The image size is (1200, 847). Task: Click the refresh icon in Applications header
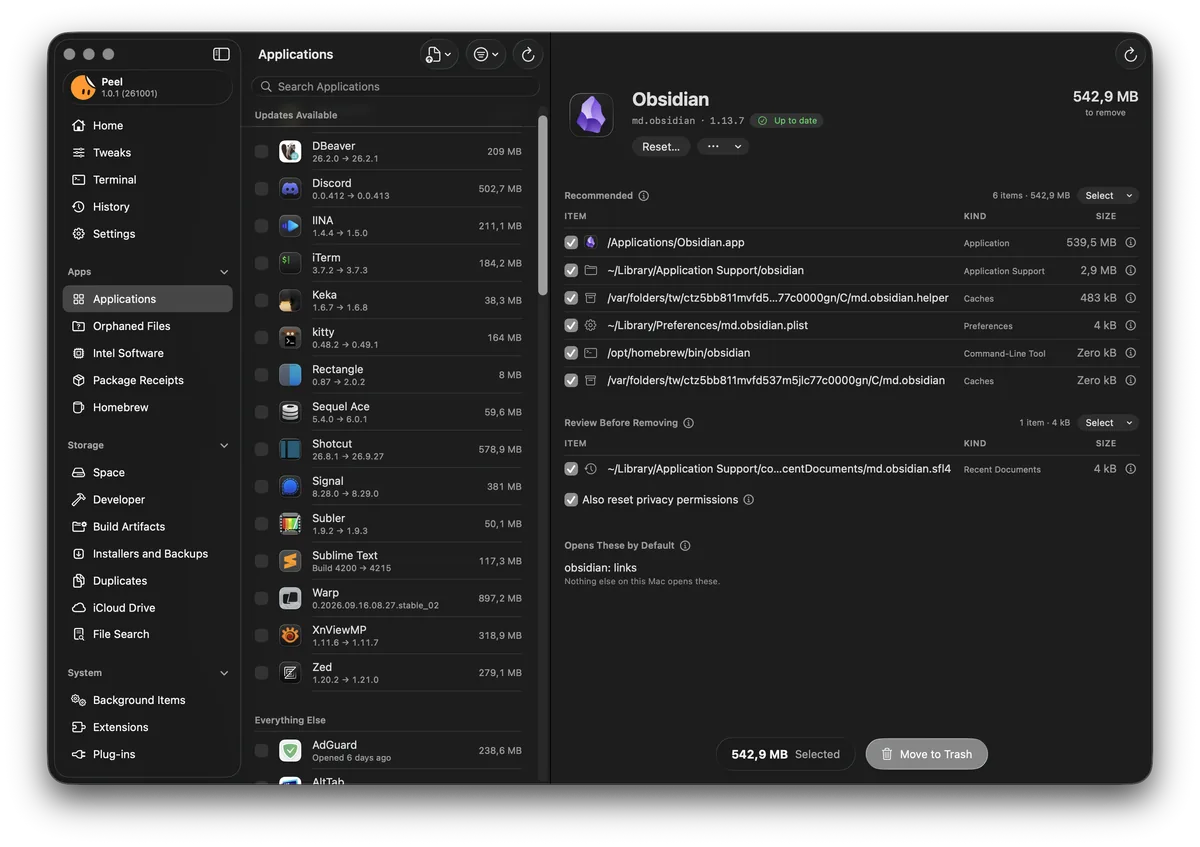[x=528, y=54]
